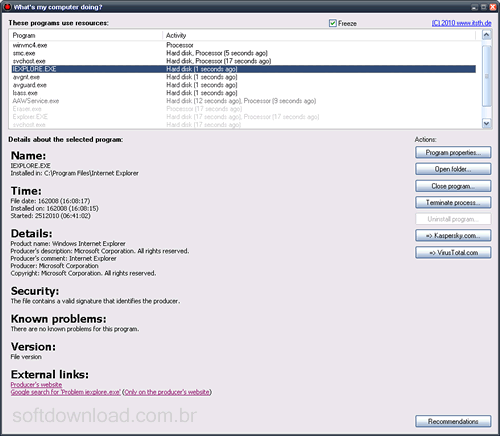Select the winvnc4.exe row
The image size is (500, 436).
pos(244,45)
